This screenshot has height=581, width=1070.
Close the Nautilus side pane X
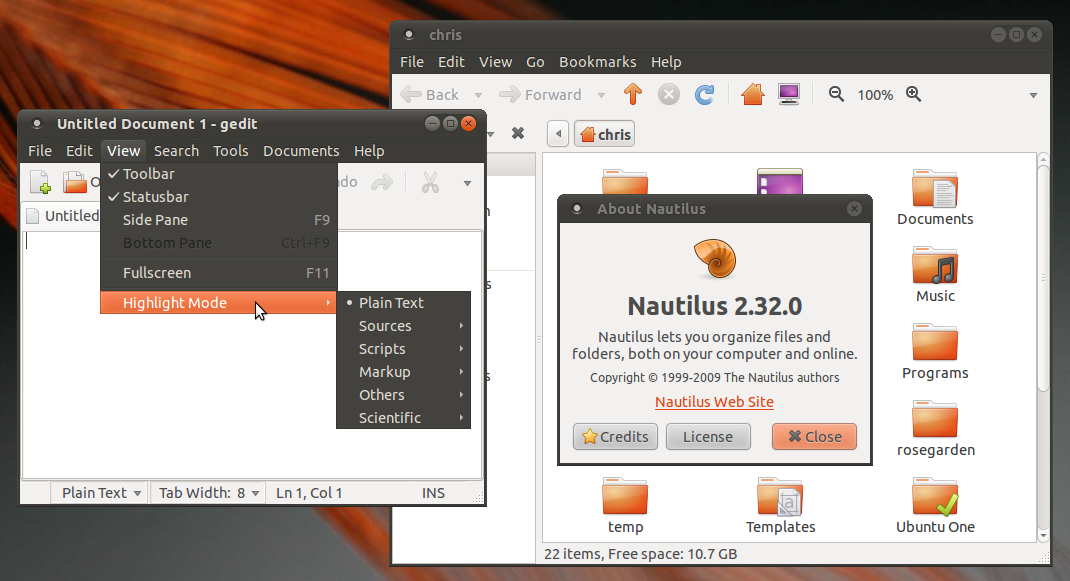pyautogui.click(x=518, y=133)
